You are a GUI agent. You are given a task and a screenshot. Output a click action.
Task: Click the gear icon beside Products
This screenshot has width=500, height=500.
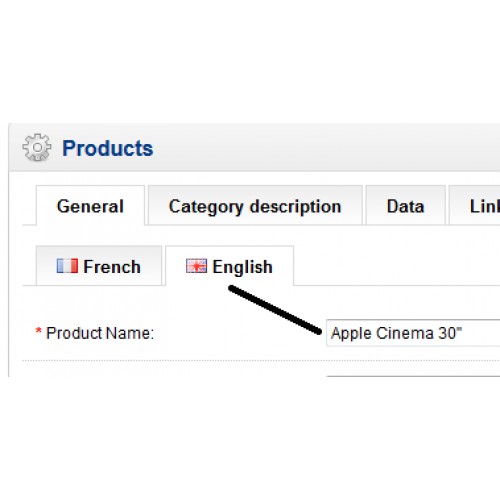[x=37, y=147]
